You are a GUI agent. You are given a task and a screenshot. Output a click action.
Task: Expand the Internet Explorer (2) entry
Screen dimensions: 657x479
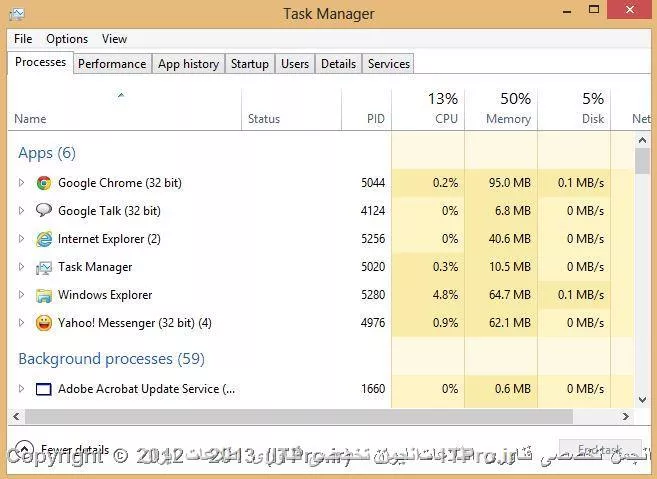point(21,239)
